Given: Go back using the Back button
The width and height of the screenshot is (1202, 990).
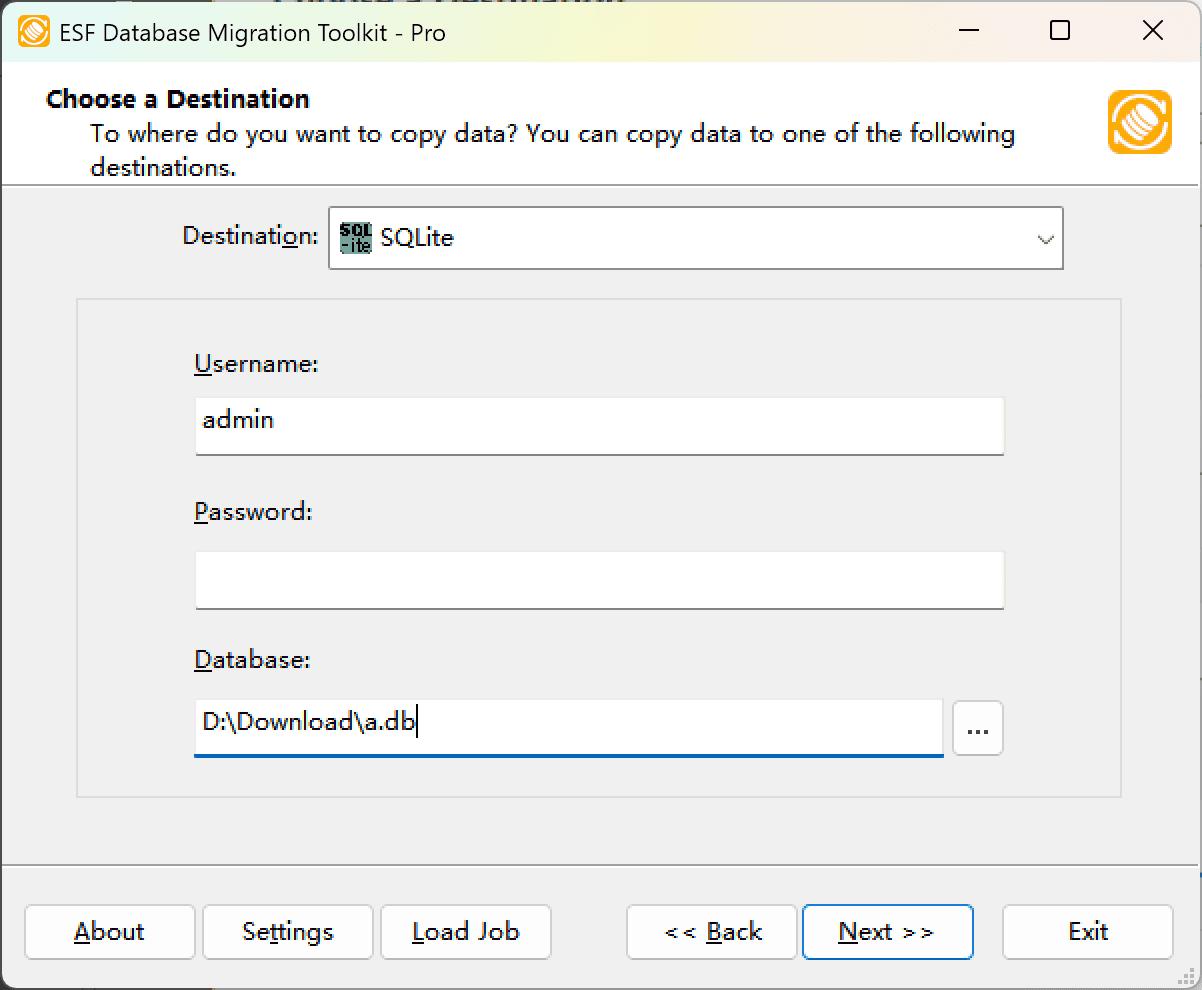Looking at the screenshot, I should tap(711, 931).
